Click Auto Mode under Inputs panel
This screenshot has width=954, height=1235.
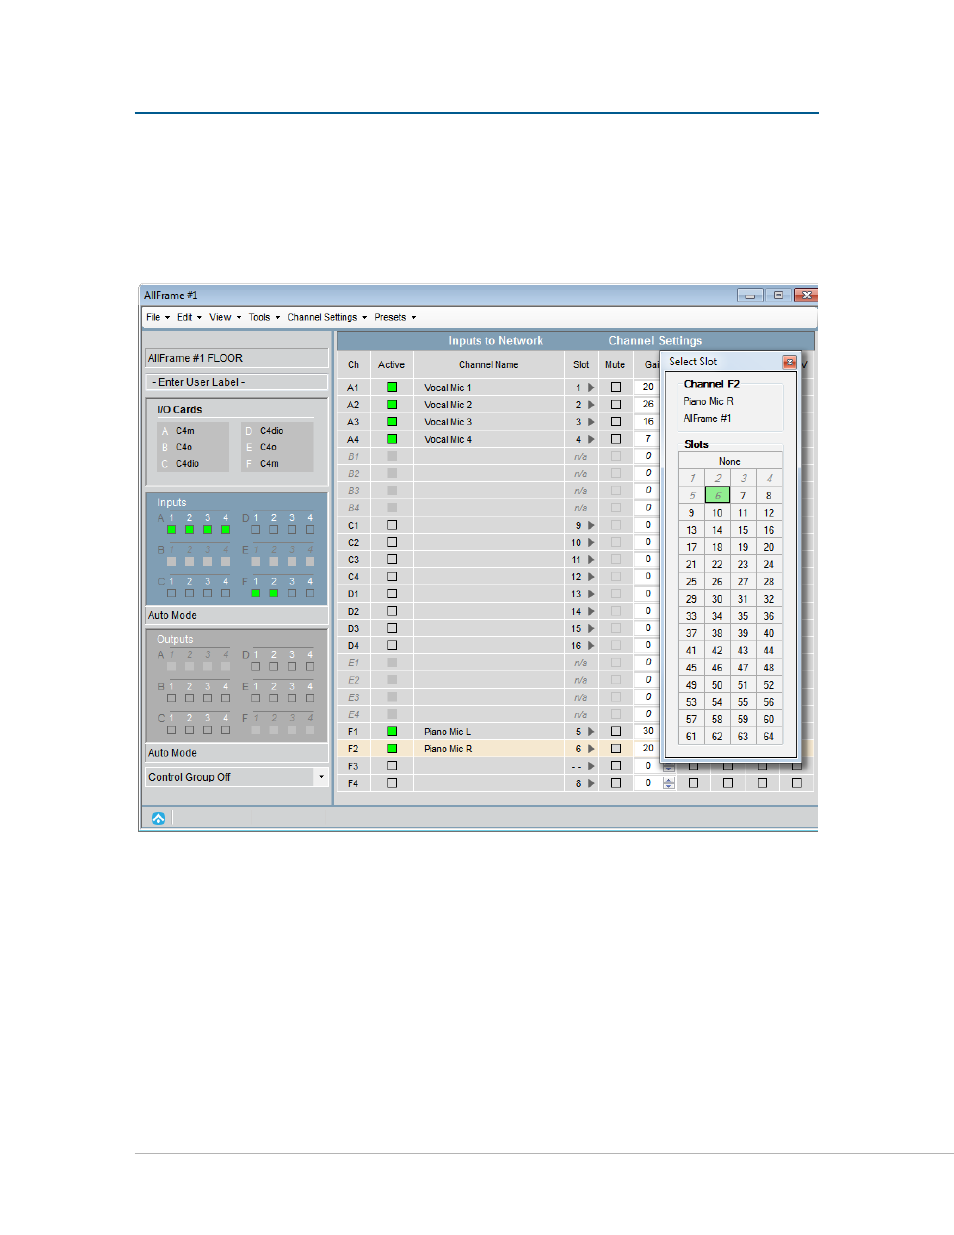(x=172, y=616)
